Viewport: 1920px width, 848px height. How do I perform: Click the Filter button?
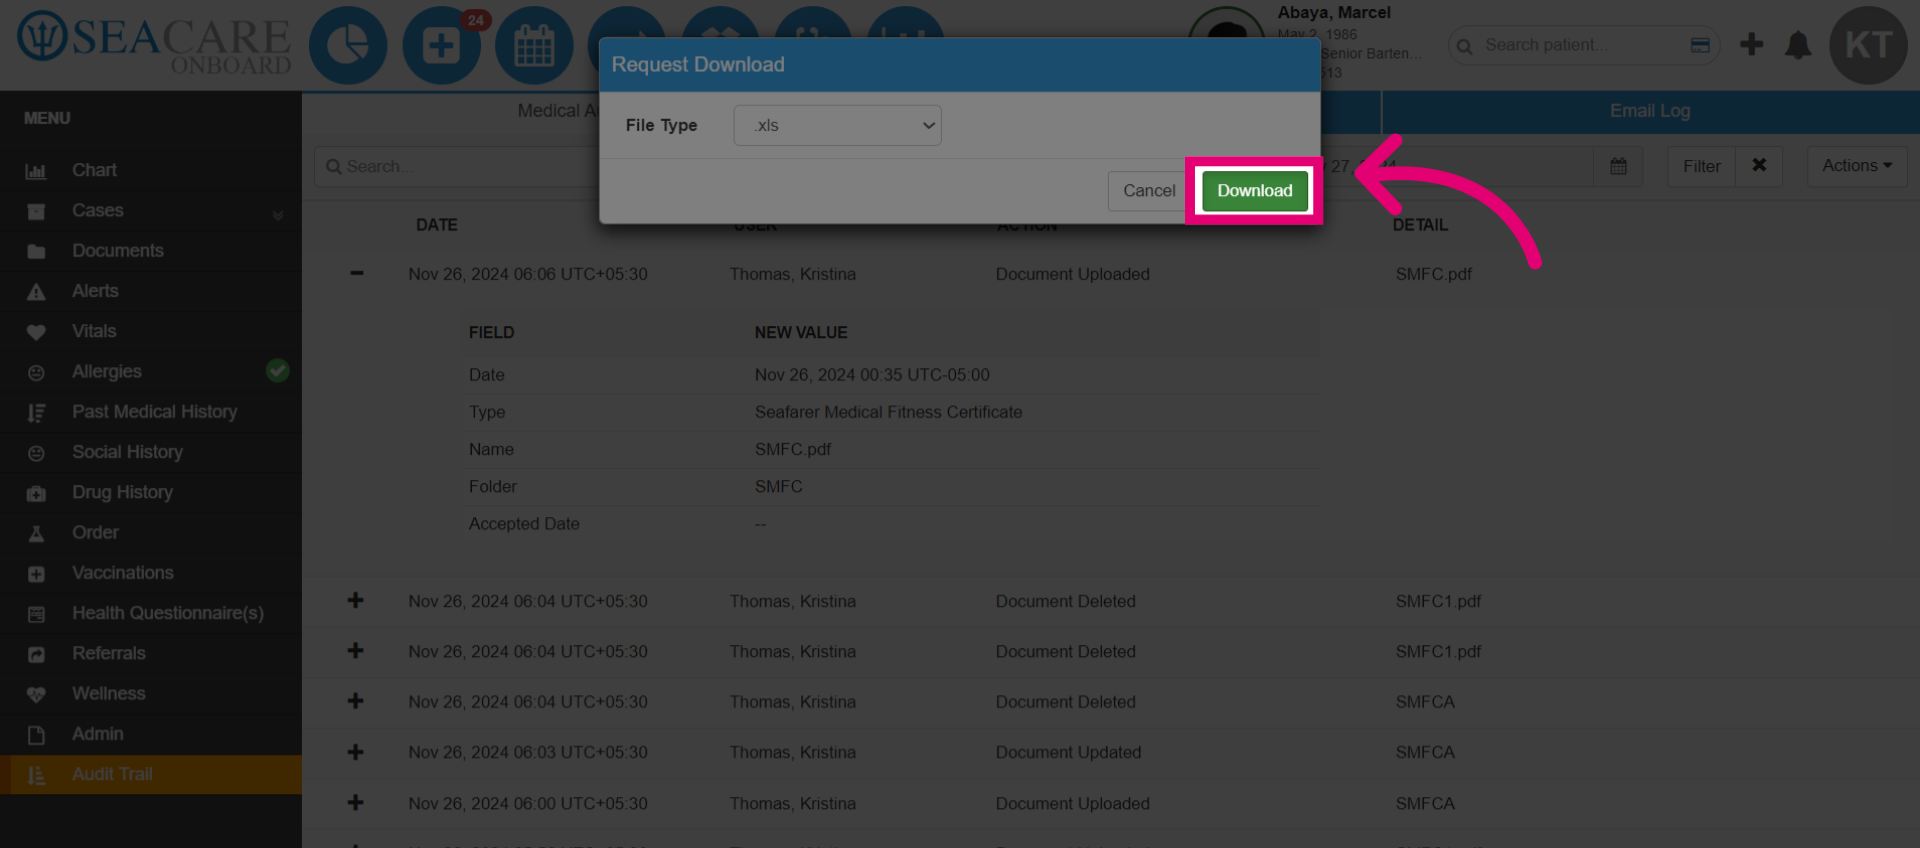pos(1701,166)
